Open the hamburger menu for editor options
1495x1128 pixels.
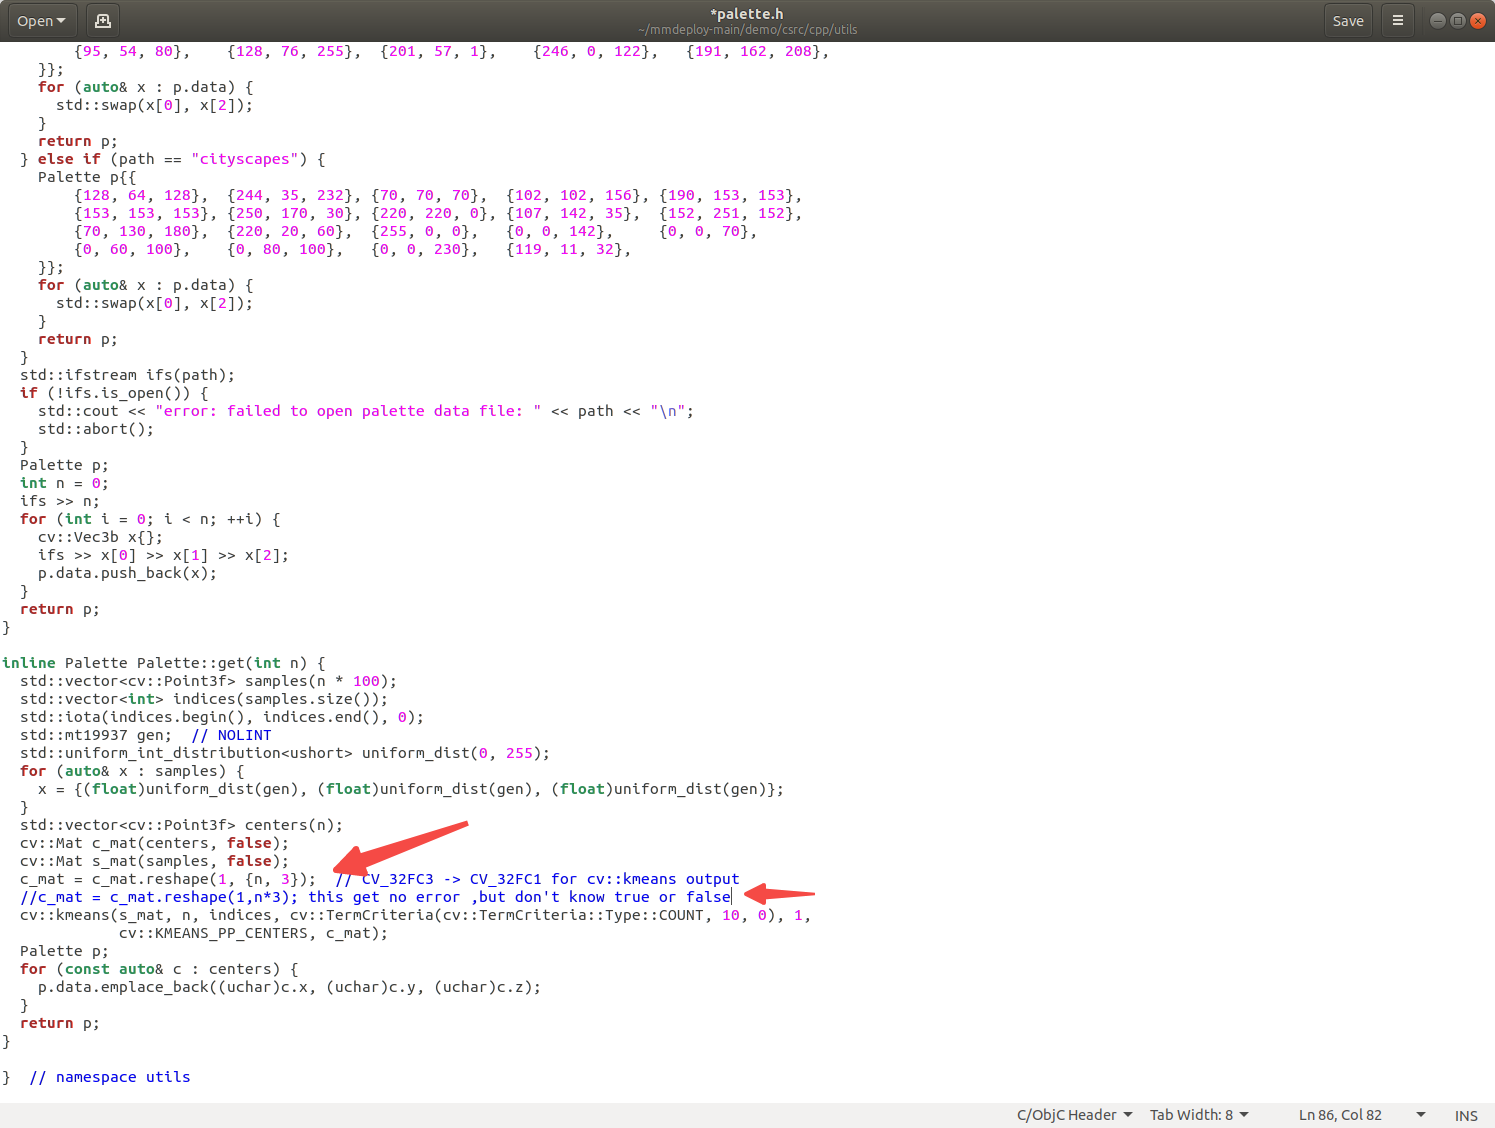[x=1397, y=20]
